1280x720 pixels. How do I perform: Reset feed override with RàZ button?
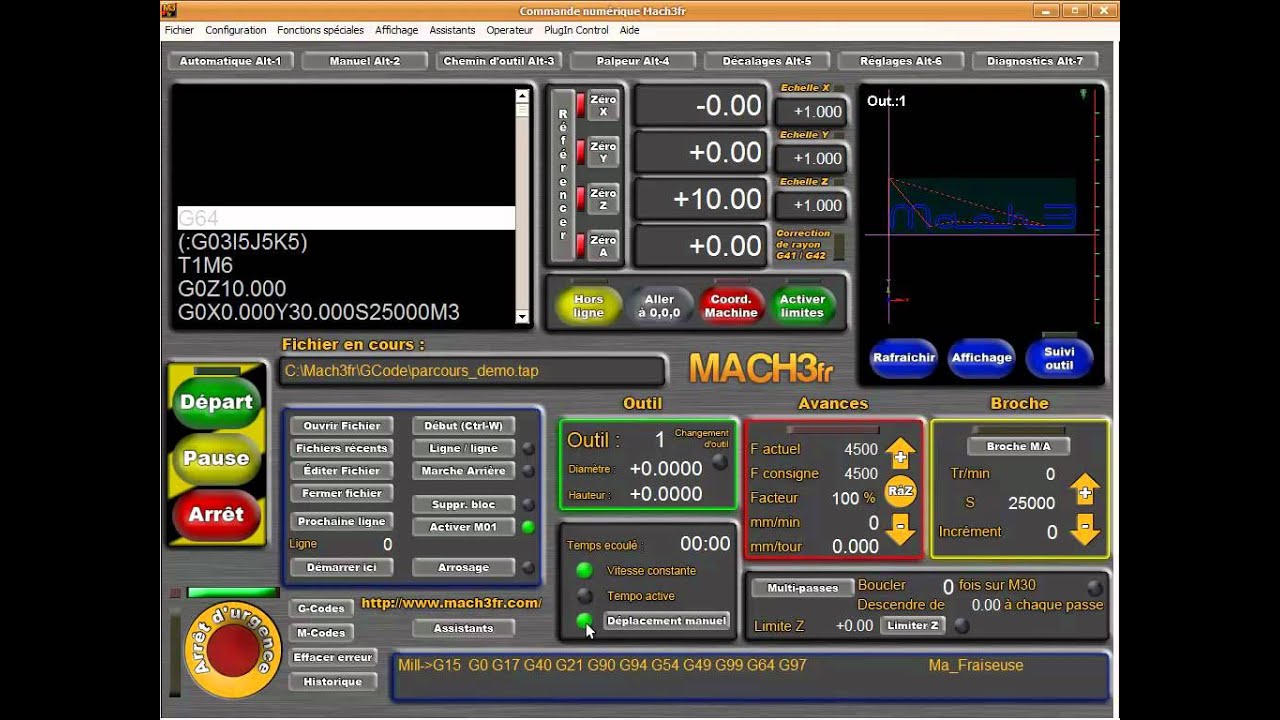(x=900, y=491)
